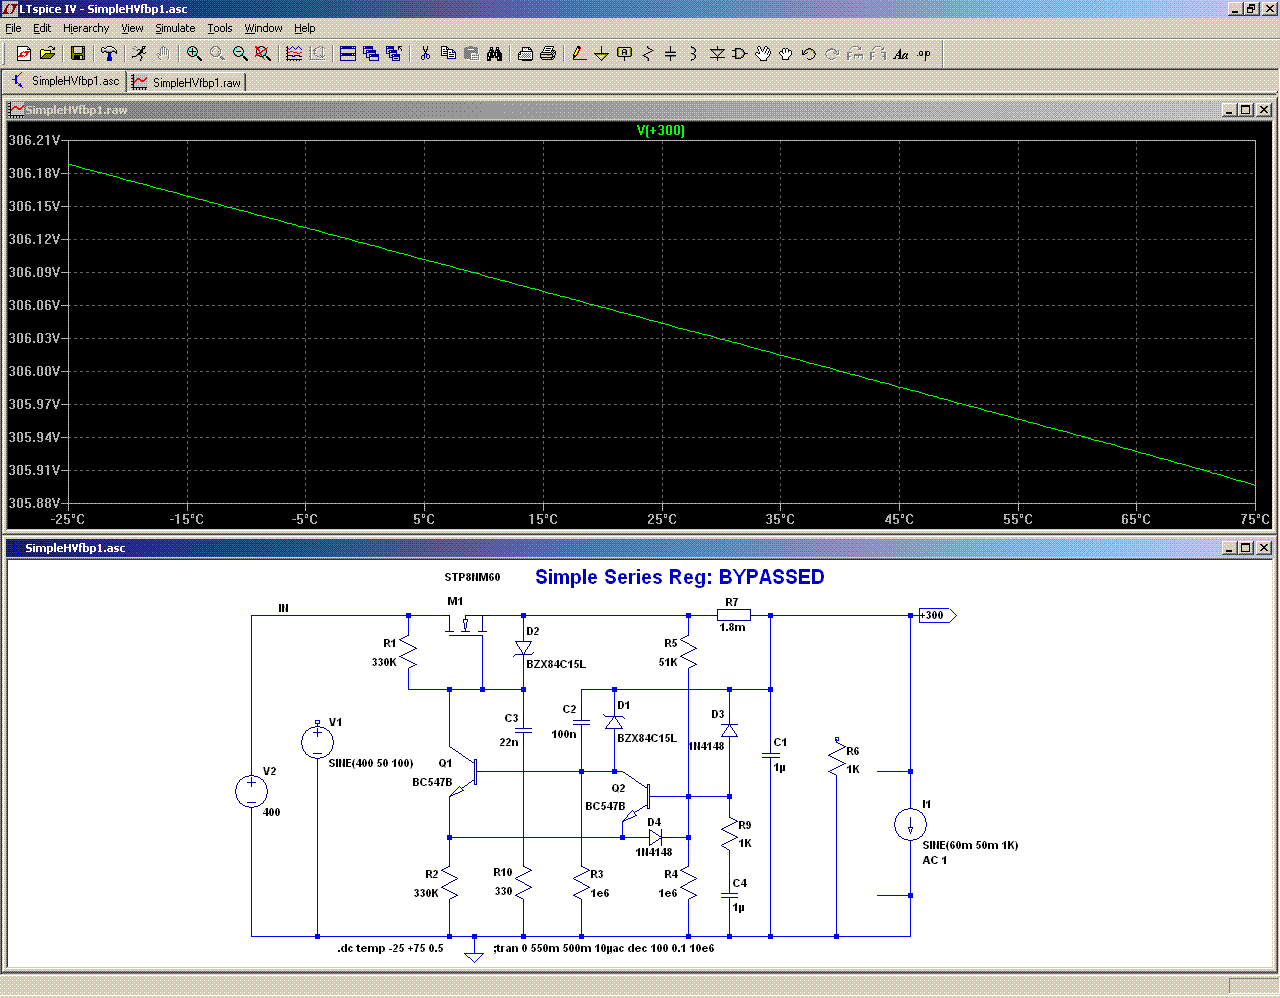Select the SPICE directive .op tool
Screen dimensions: 1280x998
tap(924, 54)
